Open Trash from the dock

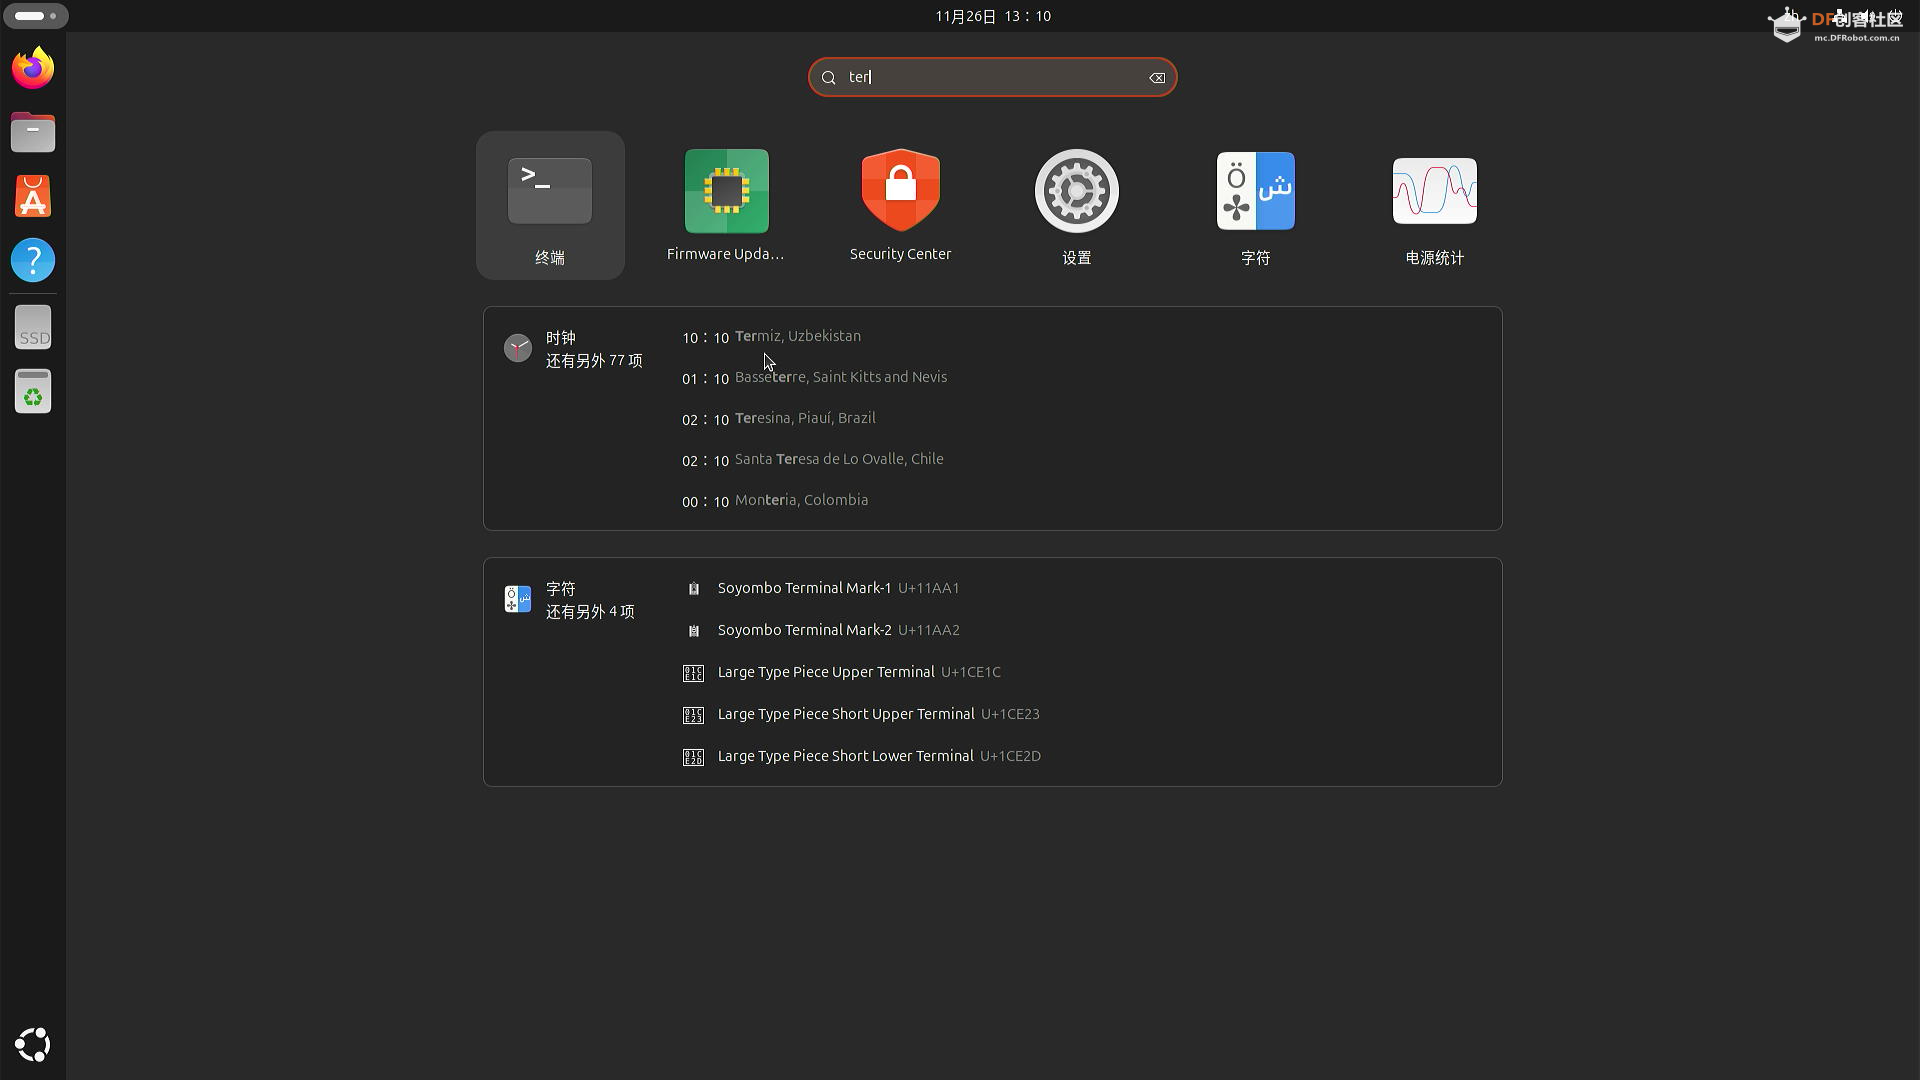point(33,392)
